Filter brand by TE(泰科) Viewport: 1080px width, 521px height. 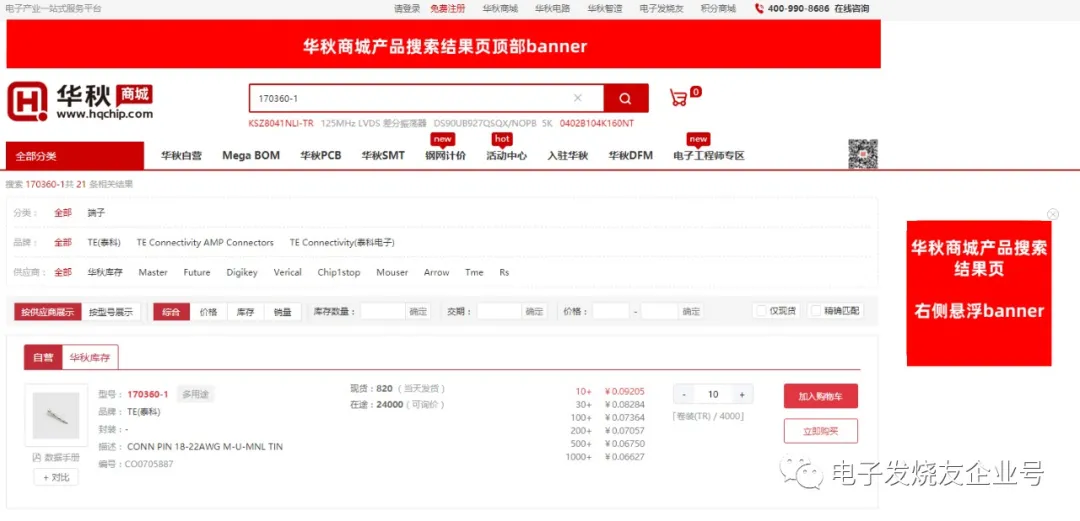tap(104, 243)
